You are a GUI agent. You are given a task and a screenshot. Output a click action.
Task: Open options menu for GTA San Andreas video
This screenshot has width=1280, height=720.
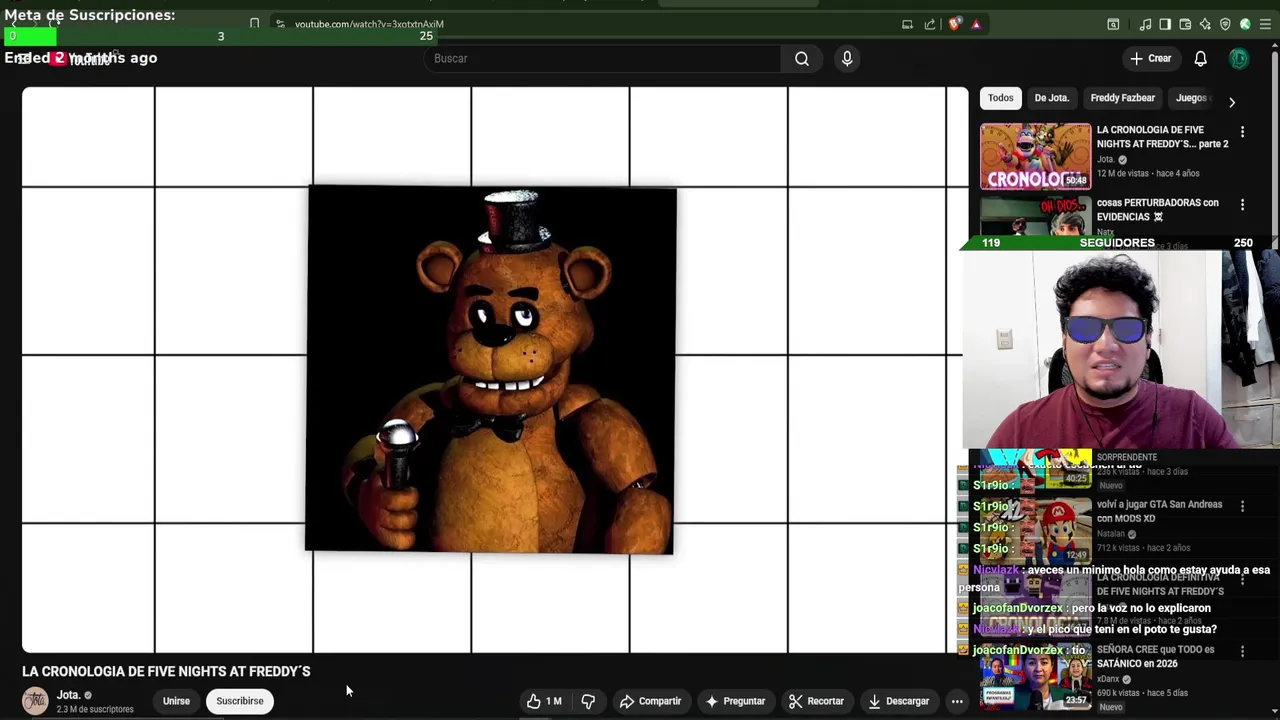tap(1242, 507)
